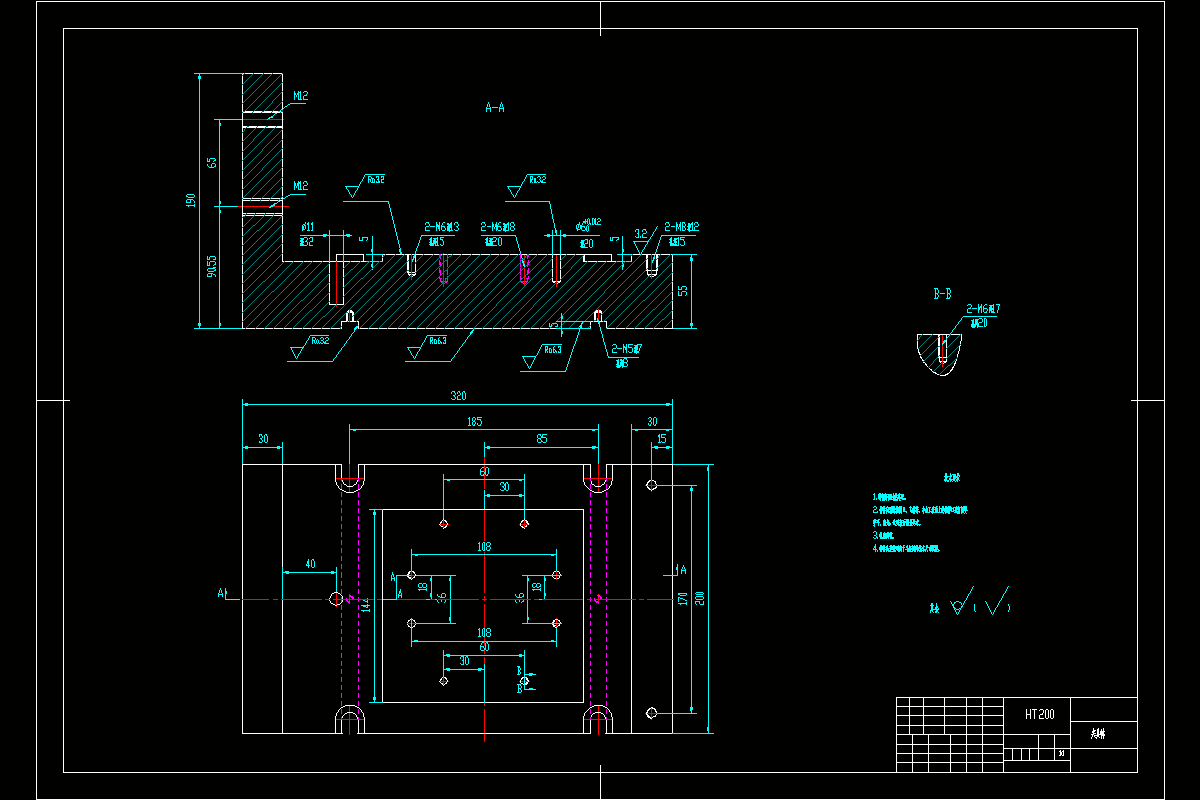Viewport: 1200px width, 800px height.
Task: Click the '3.2' surface roughness value
Action: coord(641,233)
